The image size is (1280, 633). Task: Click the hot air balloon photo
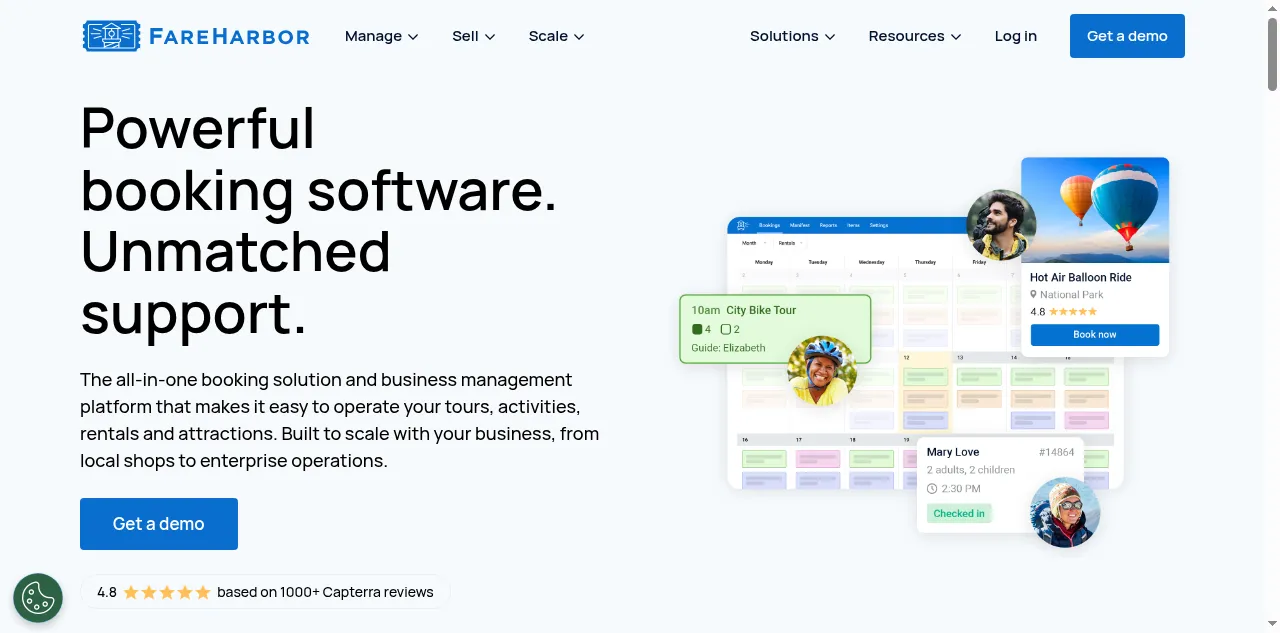(1095, 210)
